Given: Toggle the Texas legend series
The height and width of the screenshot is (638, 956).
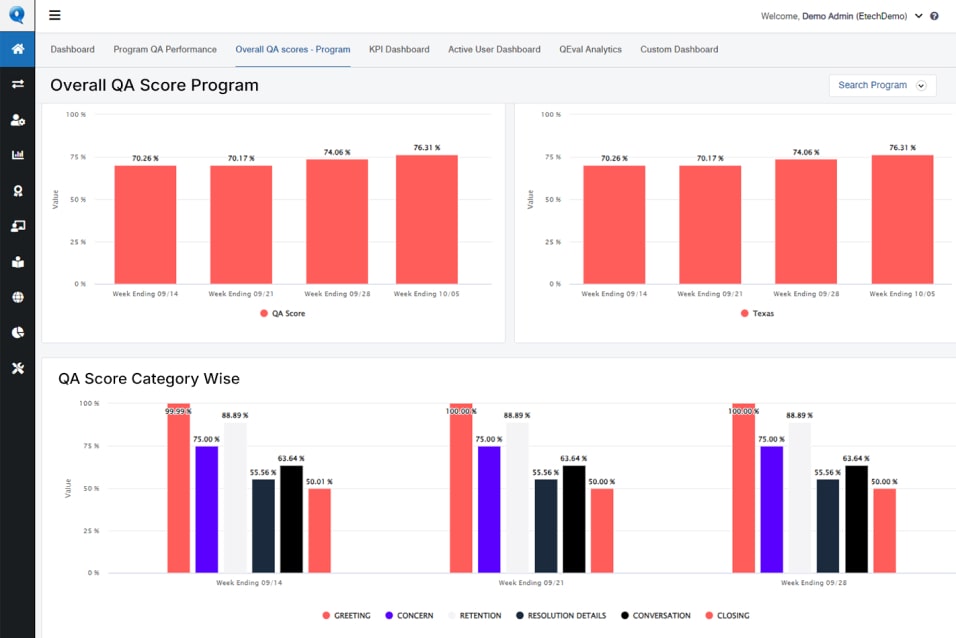Looking at the screenshot, I should pos(757,314).
